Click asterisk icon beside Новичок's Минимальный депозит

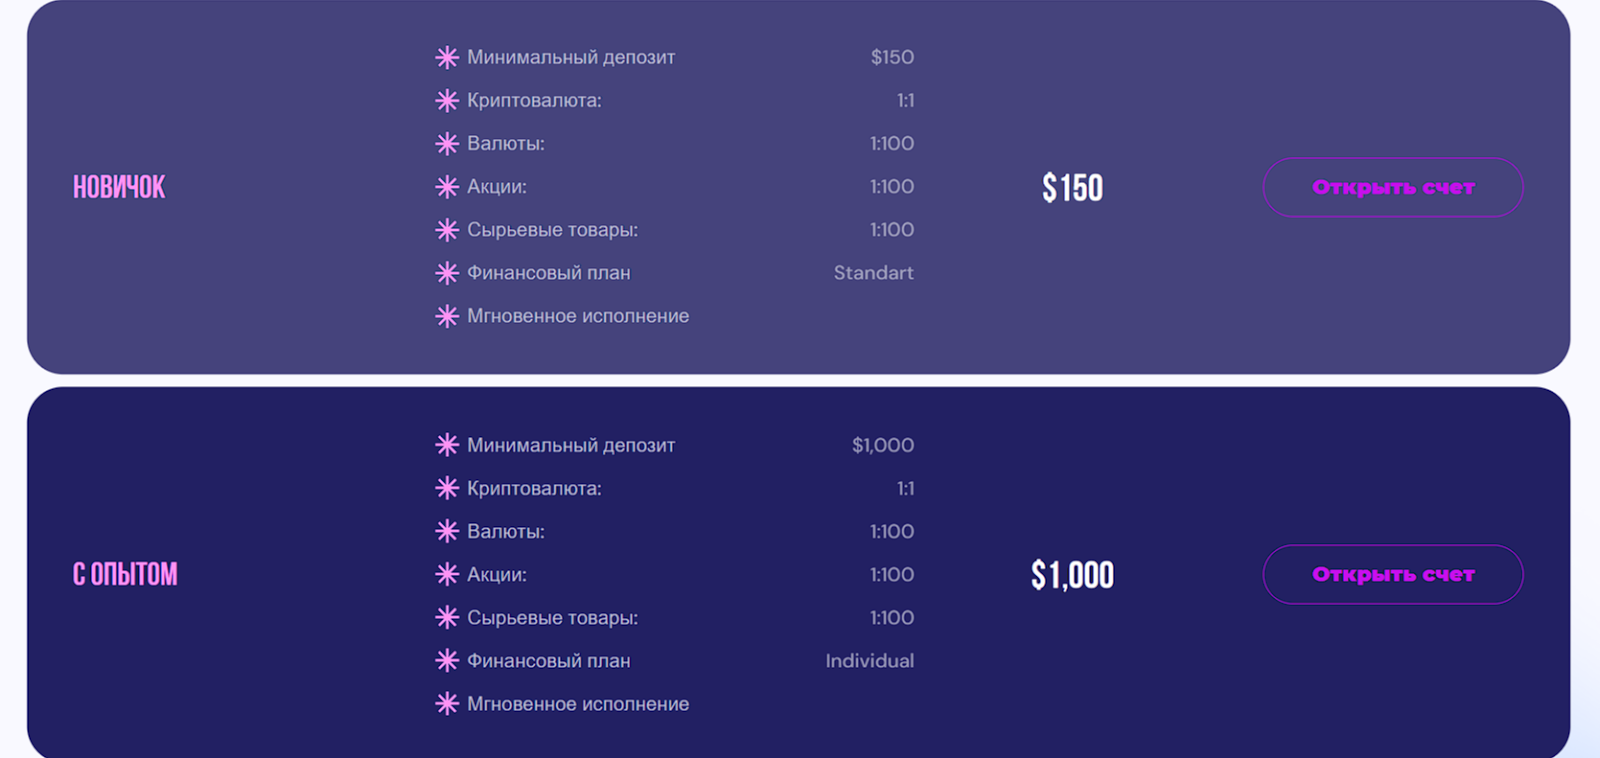pos(447,58)
